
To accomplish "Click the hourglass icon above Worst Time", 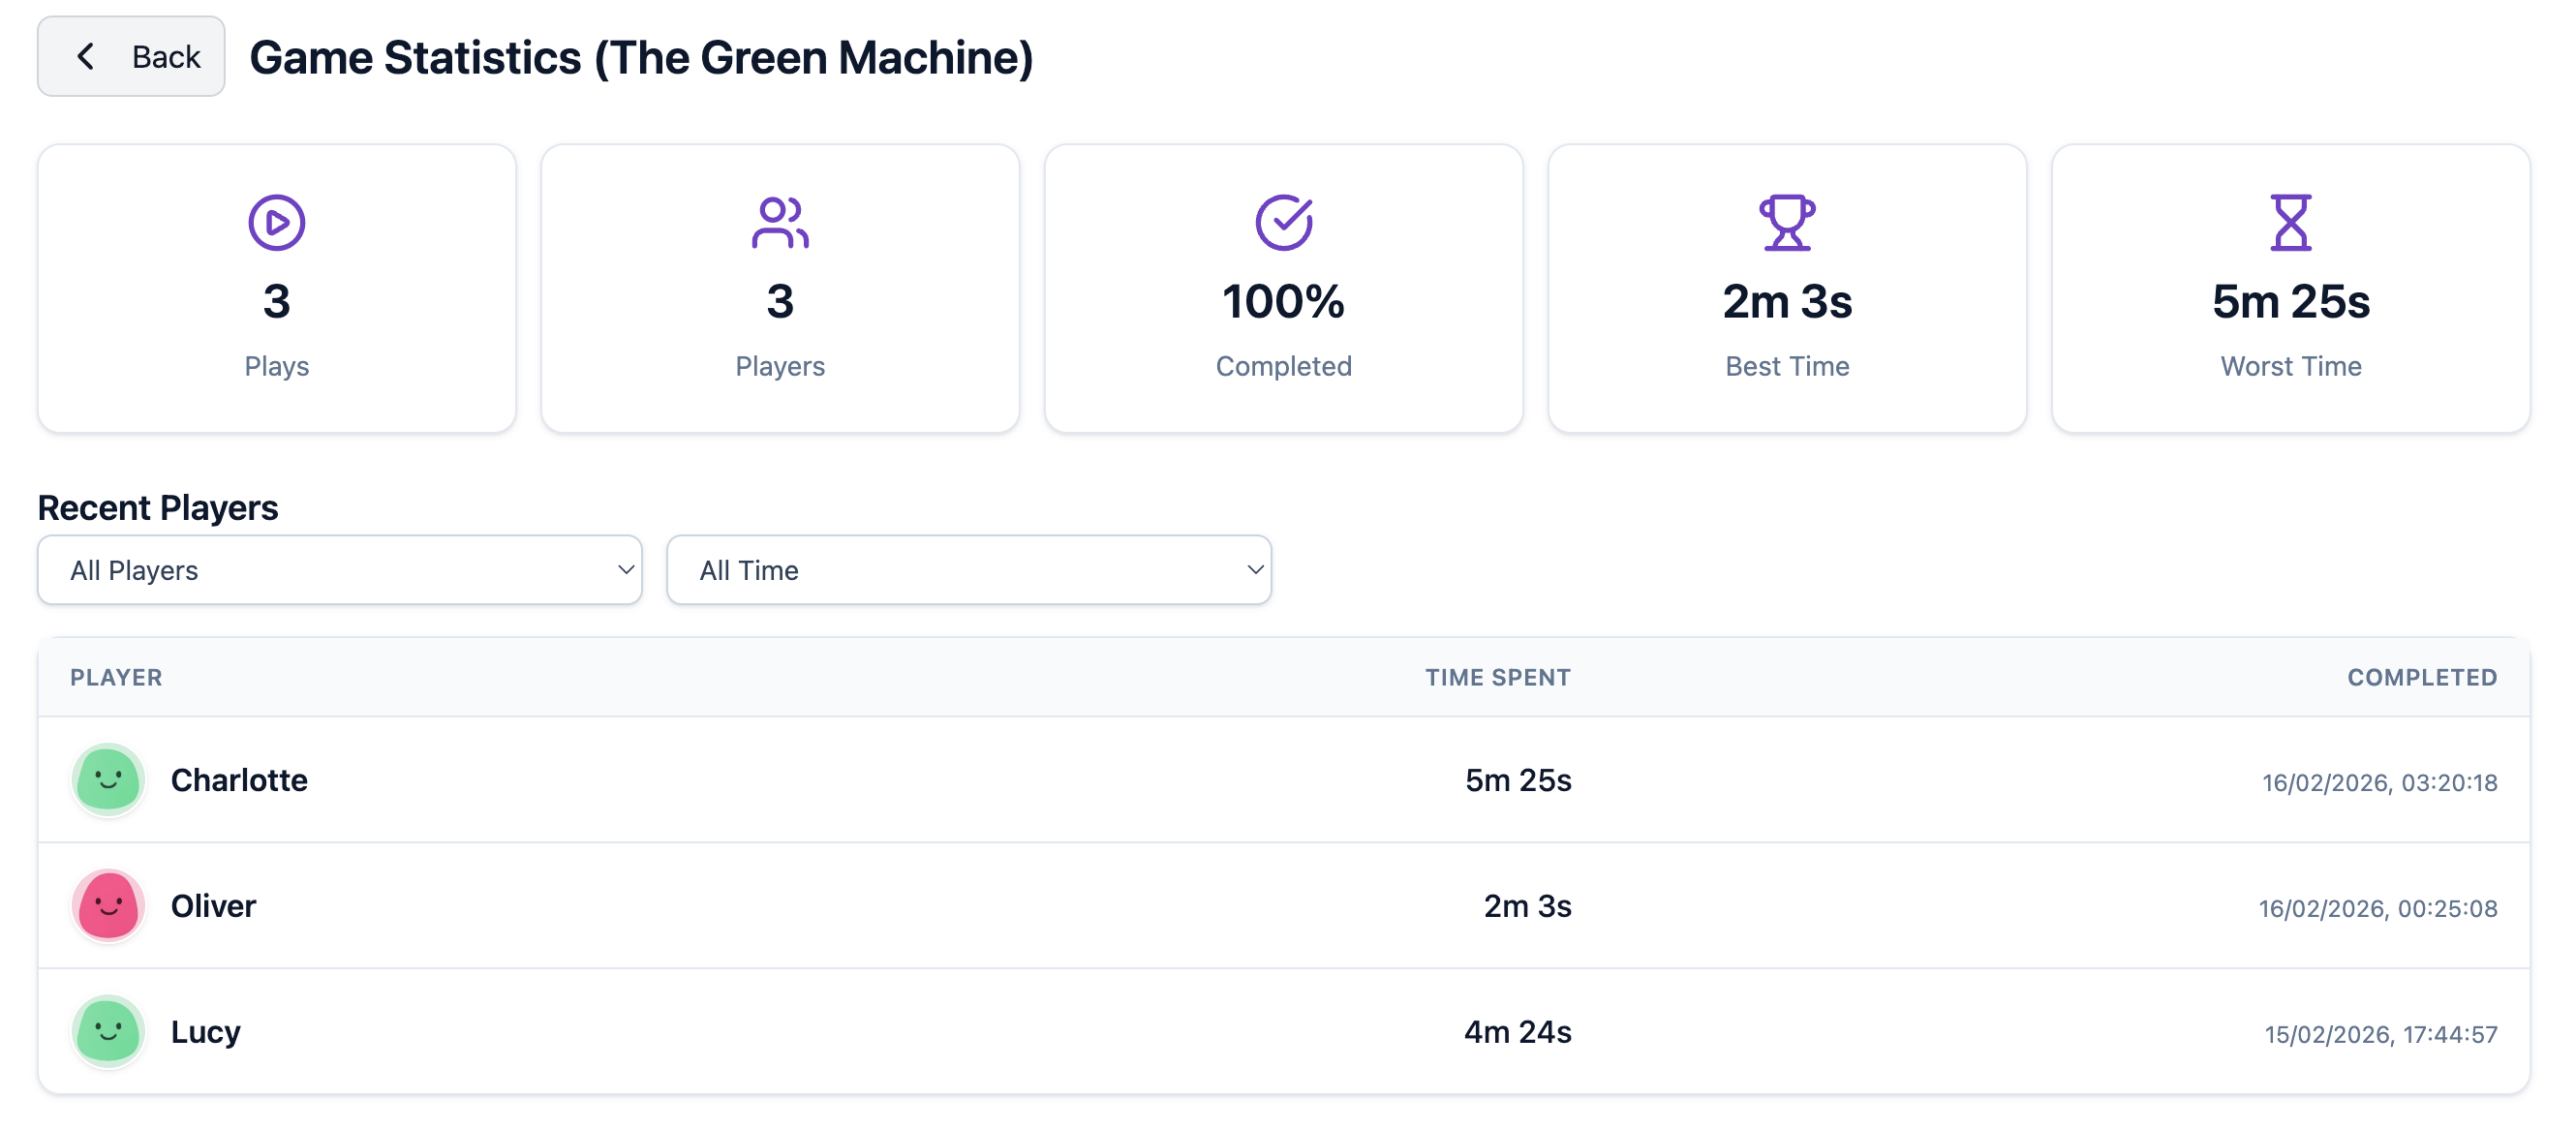I will click(x=2290, y=221).
